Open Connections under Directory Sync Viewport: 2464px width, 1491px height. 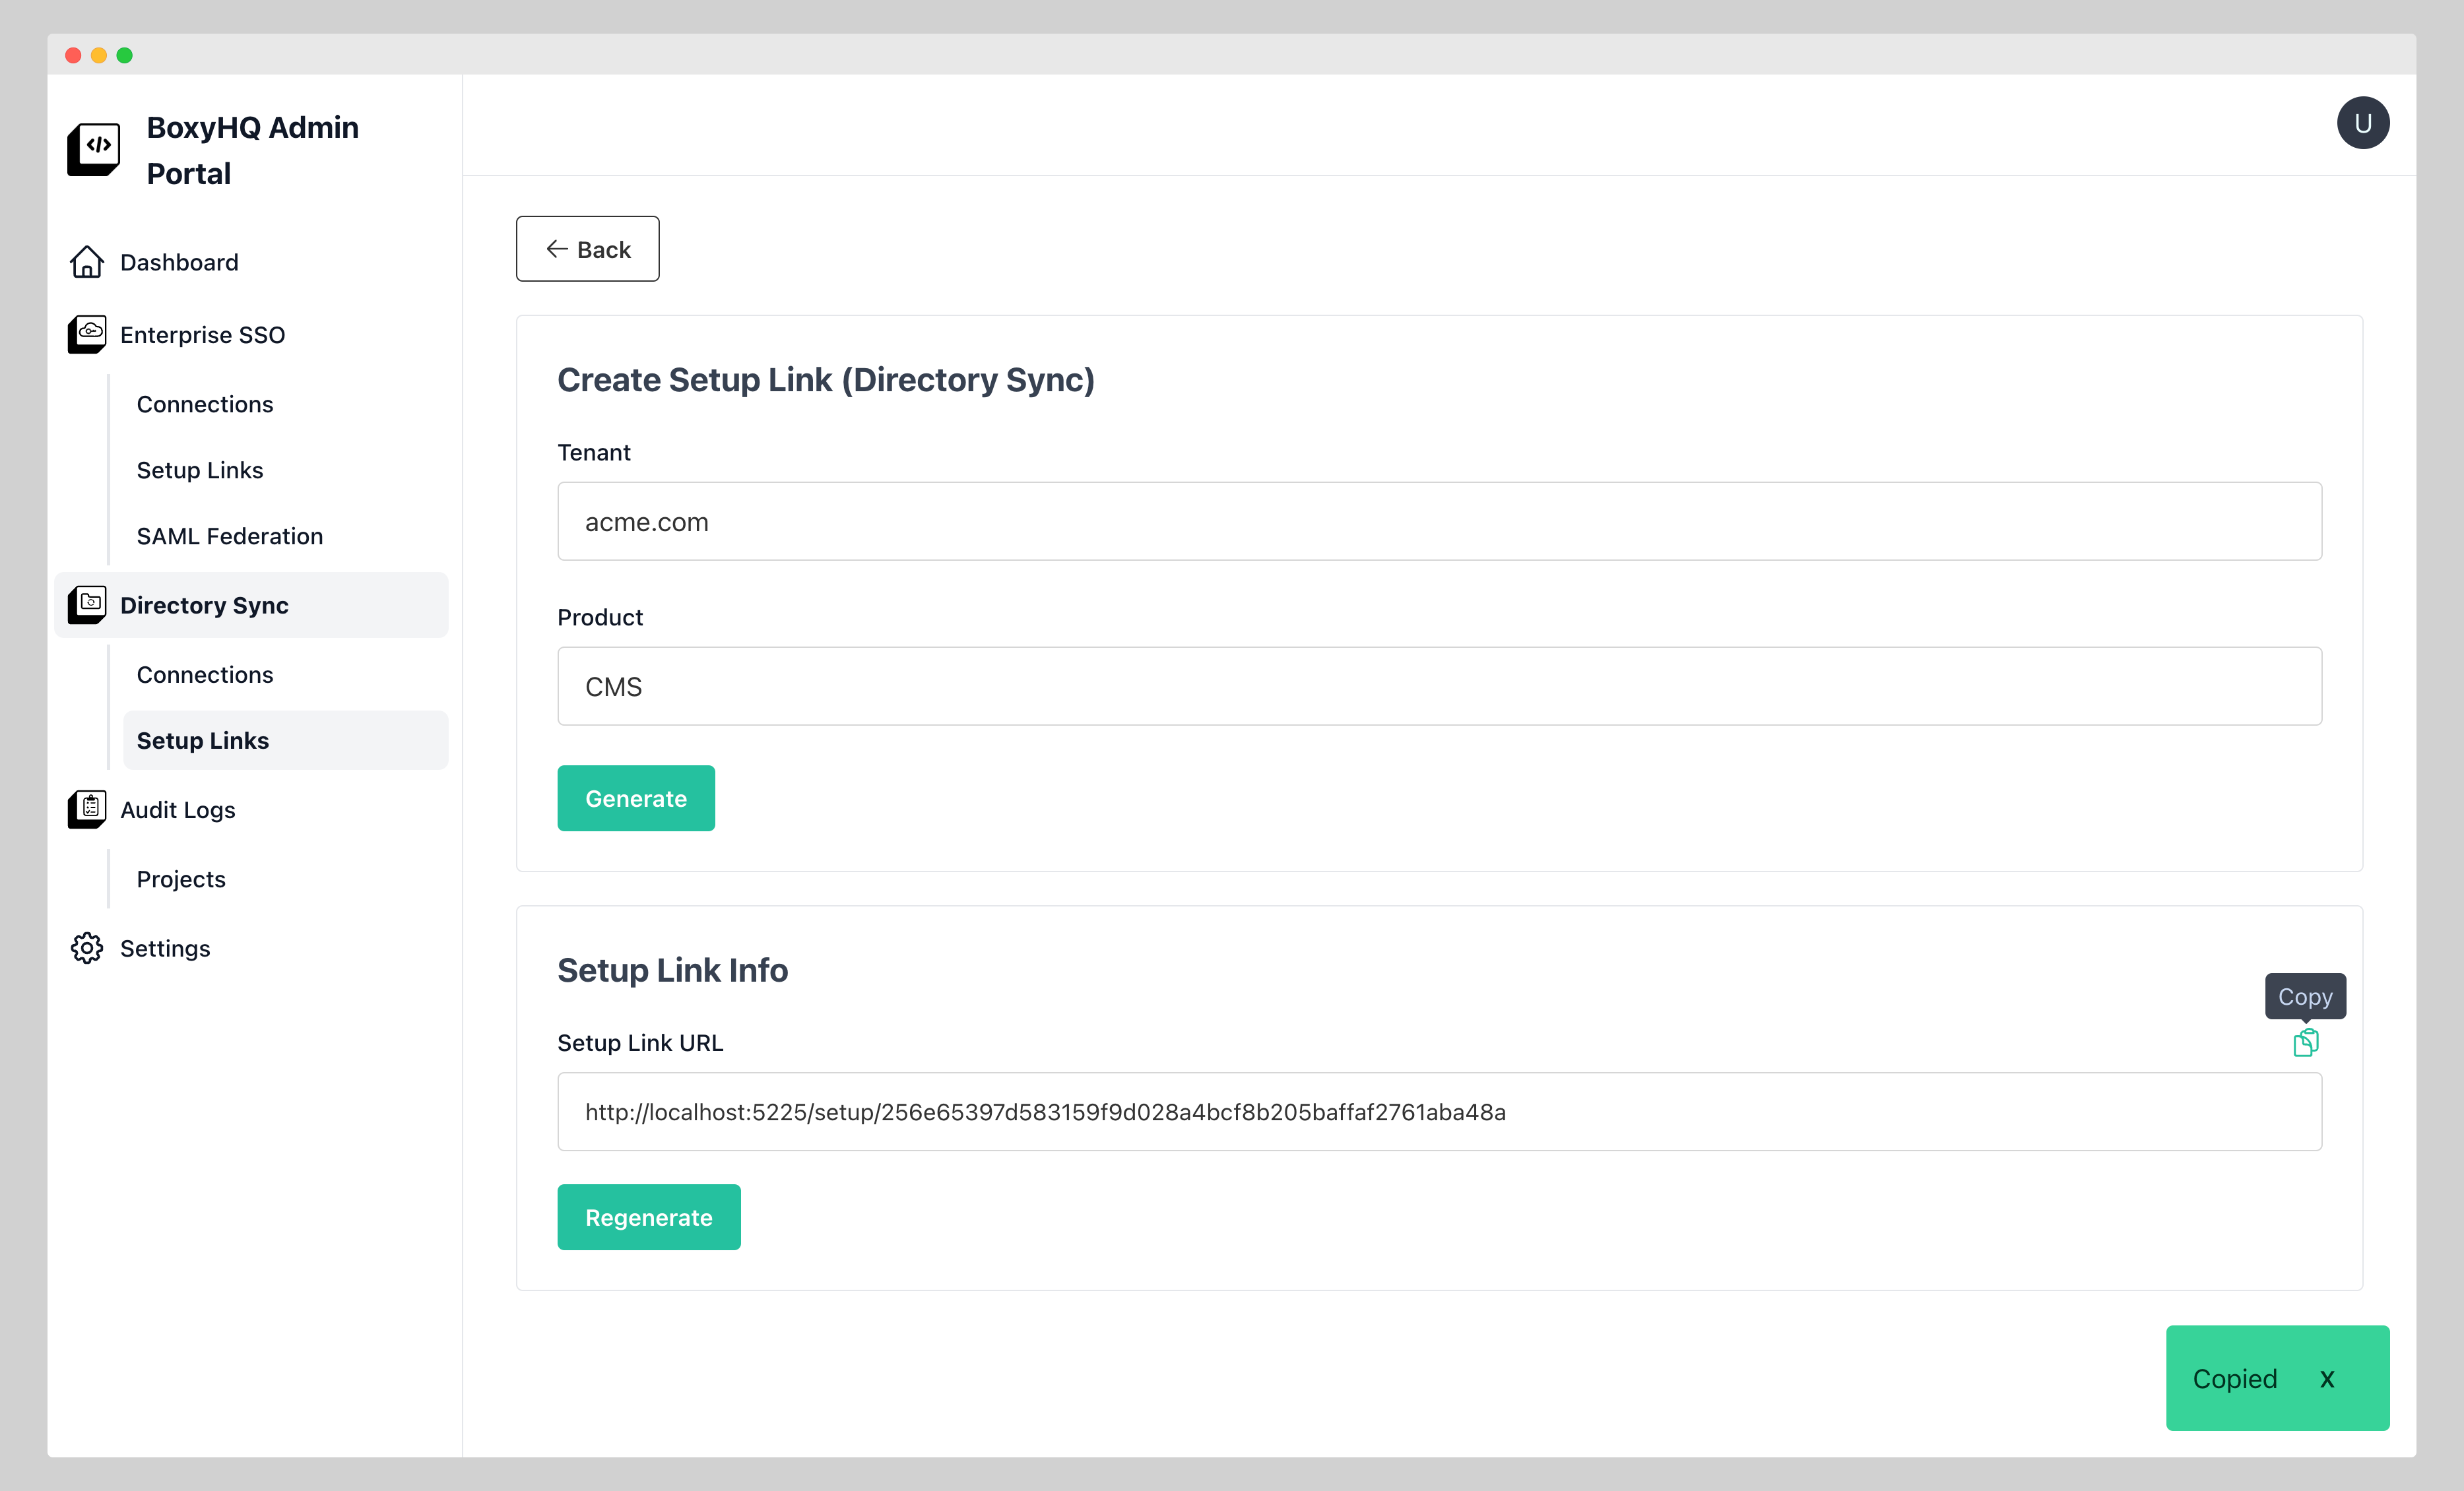click(205, 674)
